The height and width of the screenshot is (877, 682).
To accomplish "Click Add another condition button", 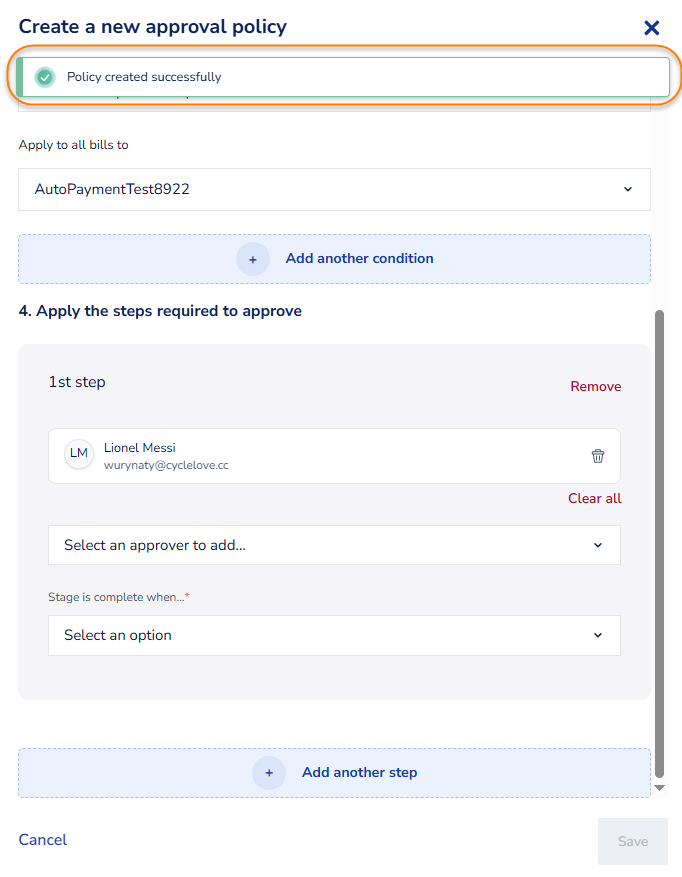I will tap(334, 259).
